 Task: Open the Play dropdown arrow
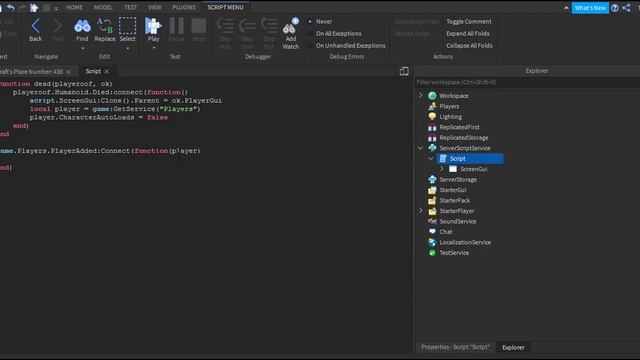tap(153, 49)
